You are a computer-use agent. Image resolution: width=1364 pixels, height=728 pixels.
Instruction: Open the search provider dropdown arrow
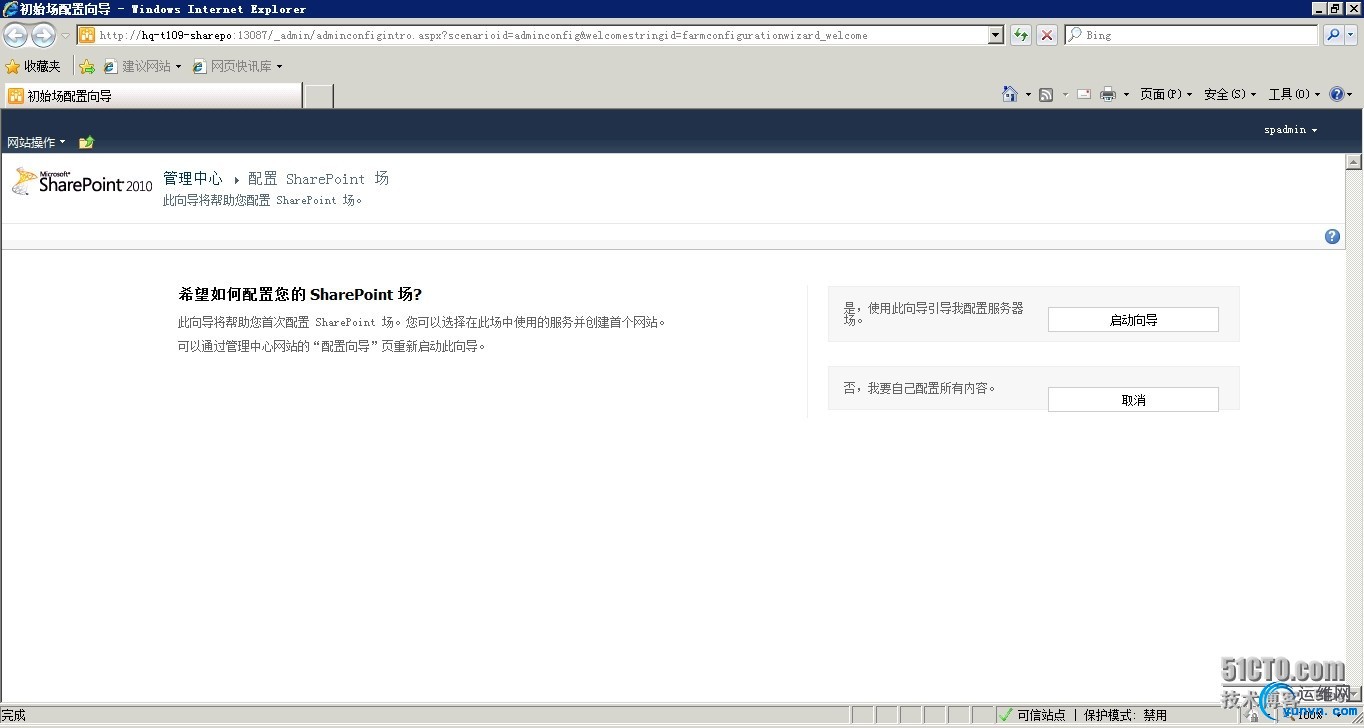coord(1351,35)
